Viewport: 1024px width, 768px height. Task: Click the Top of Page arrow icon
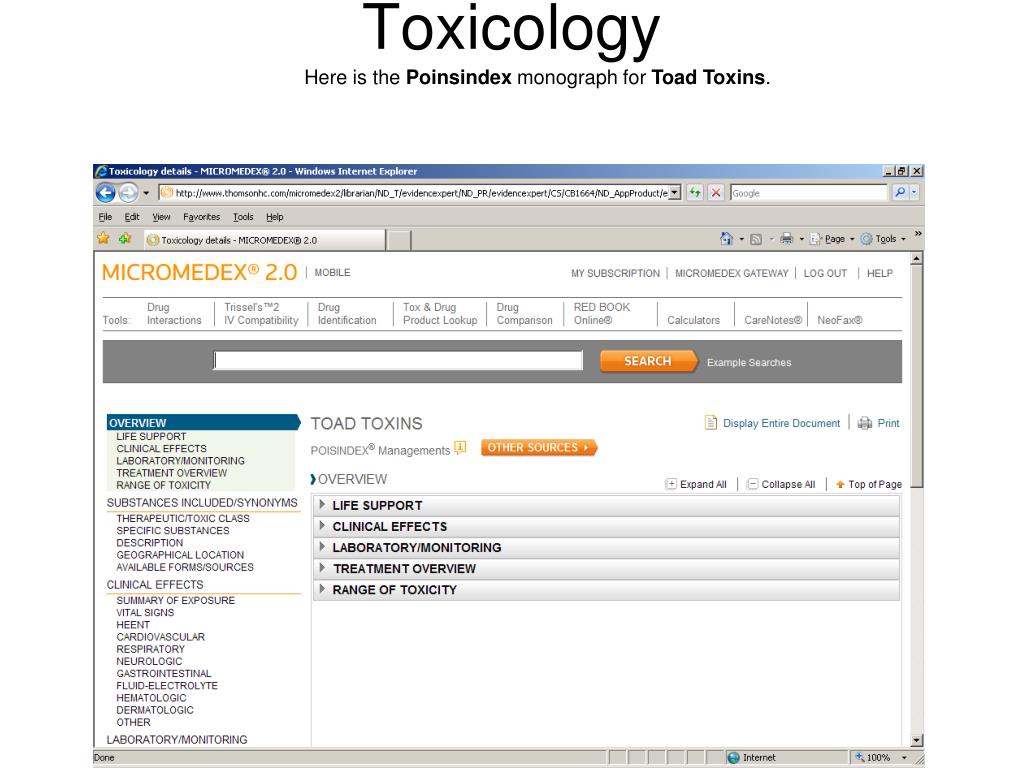(x=840, y=485)
